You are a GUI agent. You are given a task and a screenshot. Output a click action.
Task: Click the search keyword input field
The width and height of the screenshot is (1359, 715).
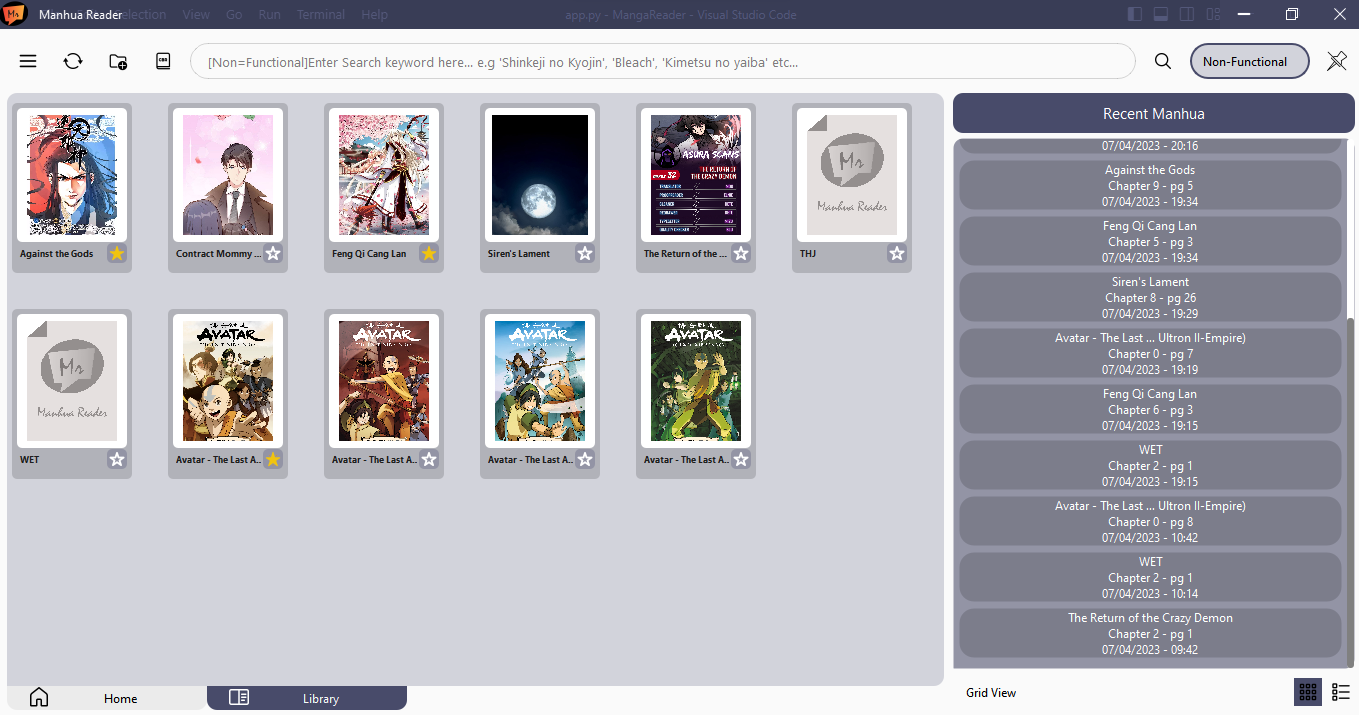tap(663, 61)
